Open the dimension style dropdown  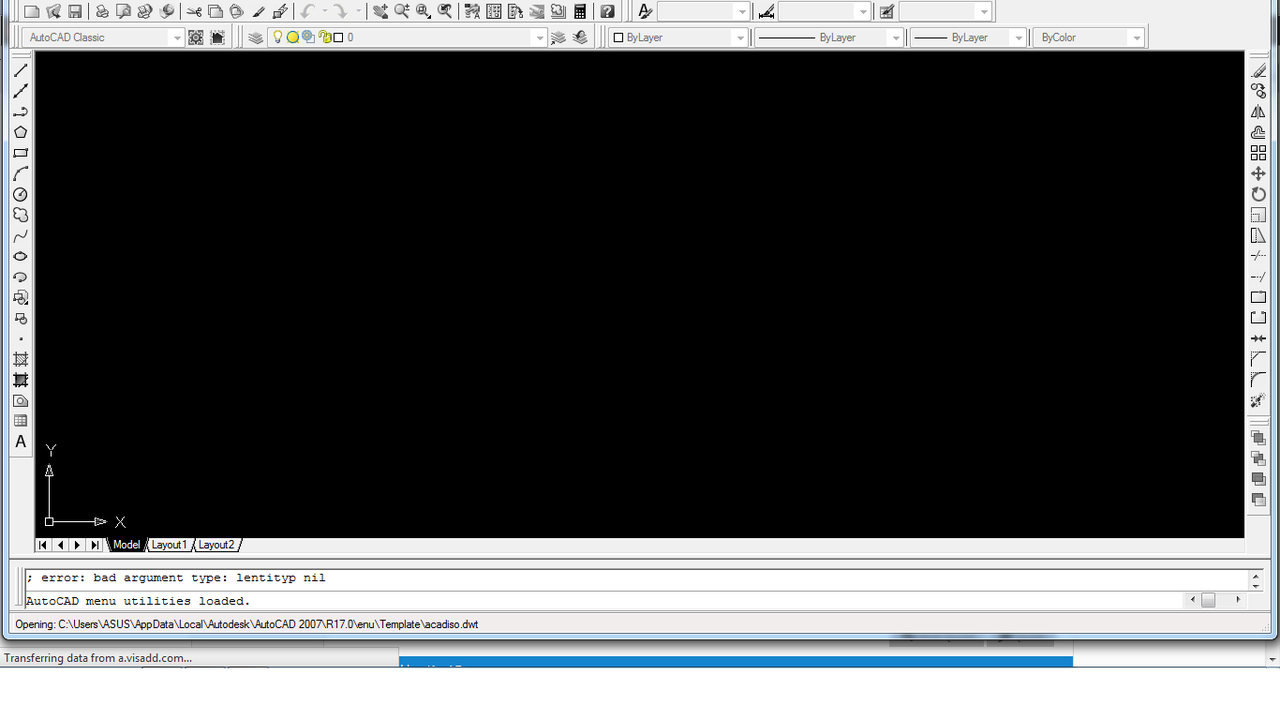pyautogui.click(x=863, y=12)
